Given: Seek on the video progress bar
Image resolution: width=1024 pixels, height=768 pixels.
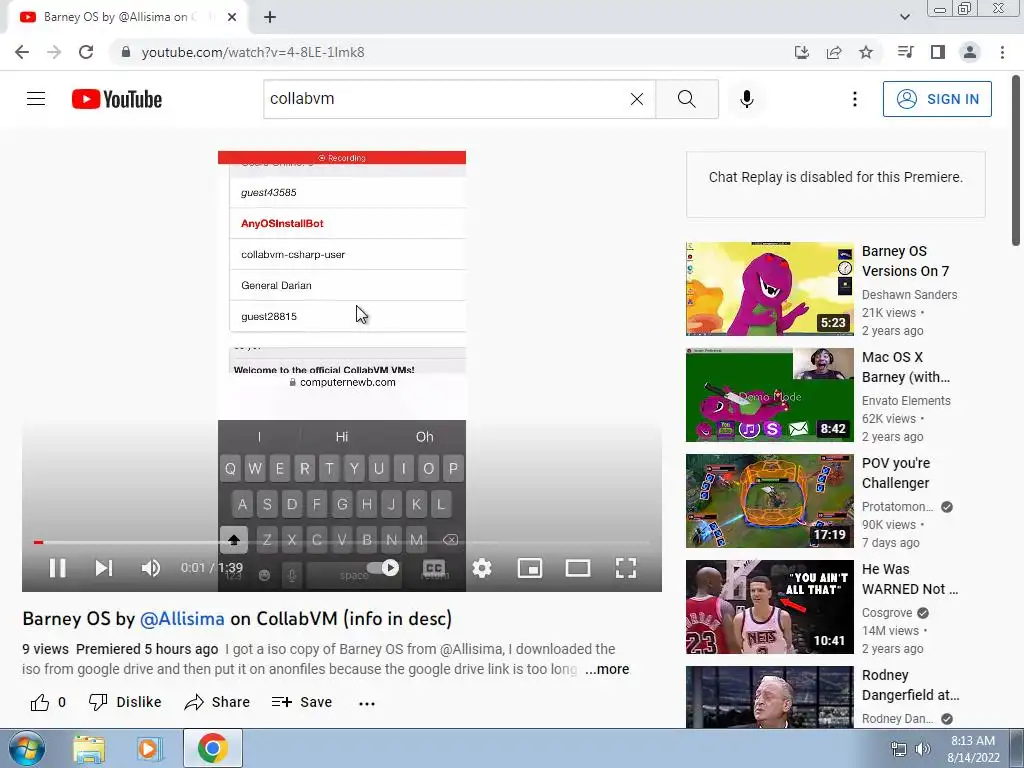Looking at the screenshot, I should 342,542.
